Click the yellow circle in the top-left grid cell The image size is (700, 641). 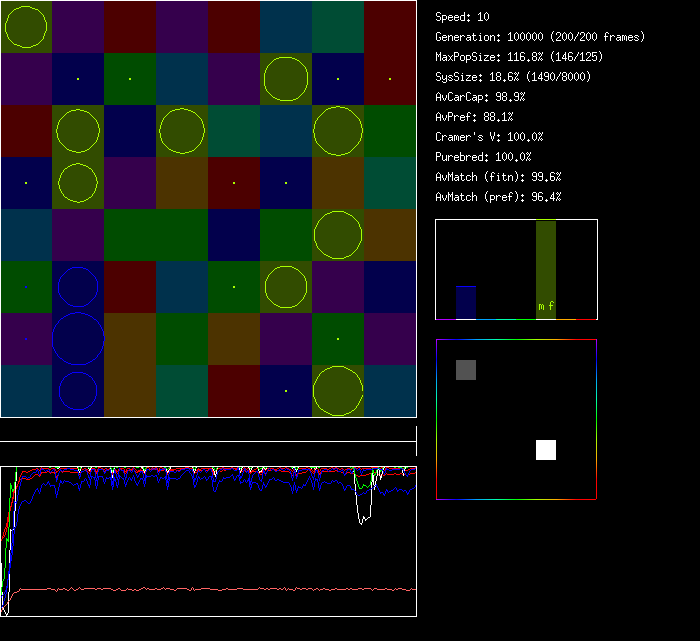[26, 27]
